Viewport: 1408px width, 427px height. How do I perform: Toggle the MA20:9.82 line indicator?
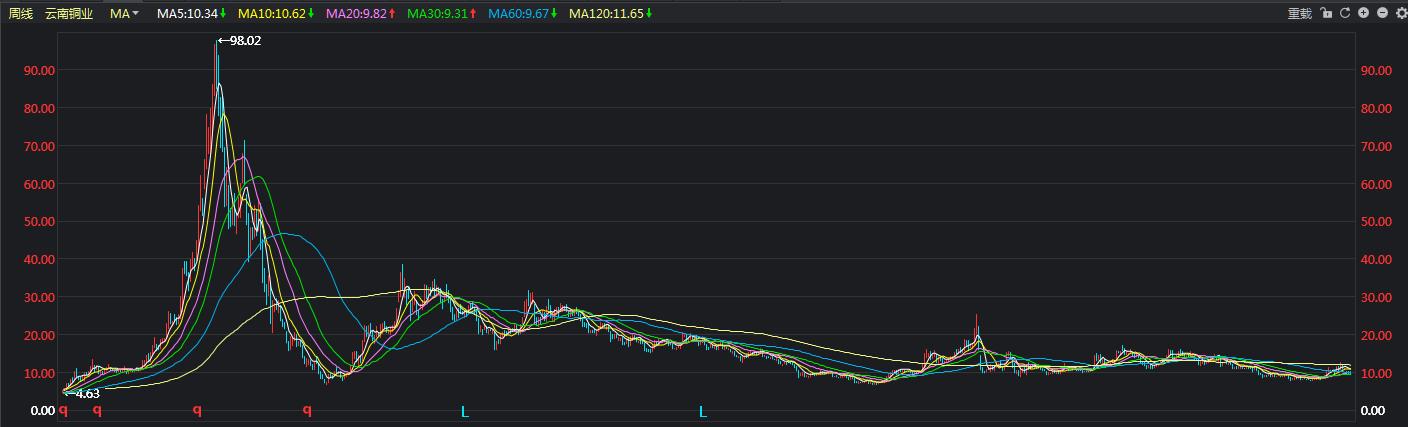pyautogui.click(x=360, y=13)
